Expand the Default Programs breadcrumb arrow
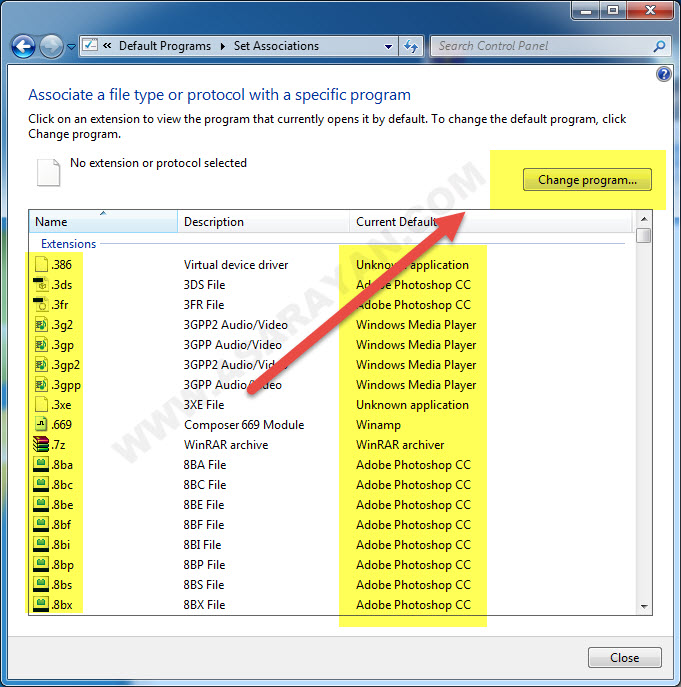681x687 pixels. pyautogui.click(x=223, y=46)
